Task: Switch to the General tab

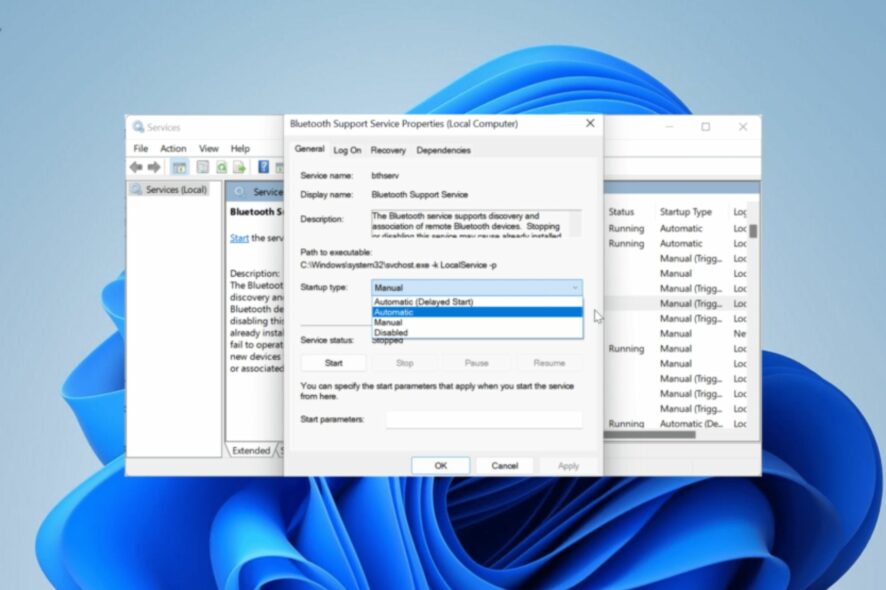Action: point(309,149)
